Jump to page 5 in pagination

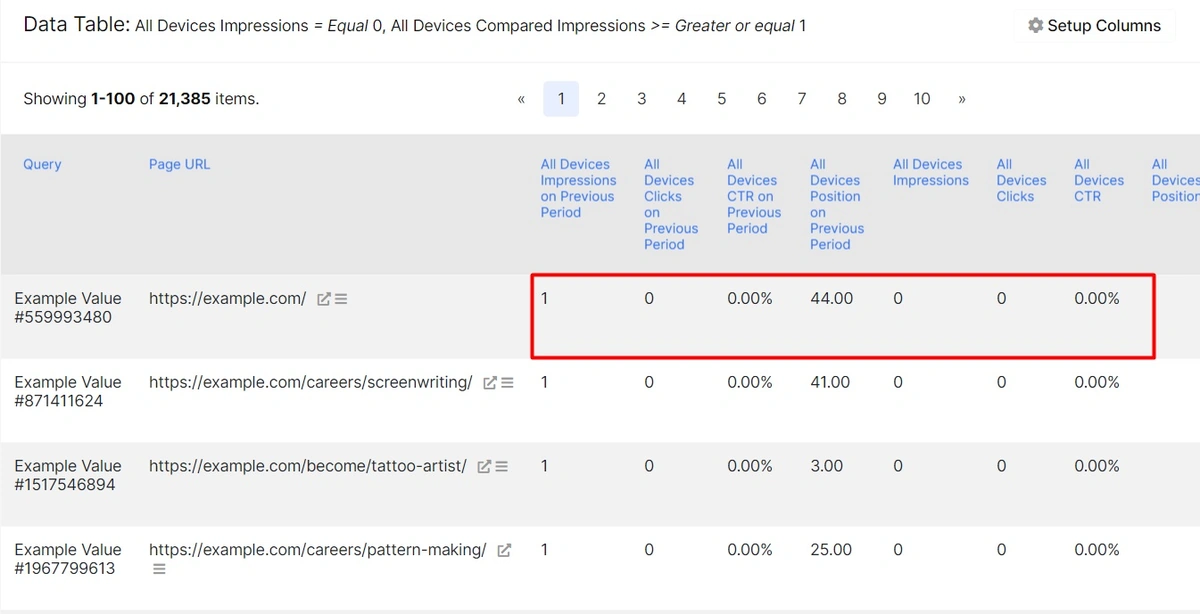tap(721, 99)
